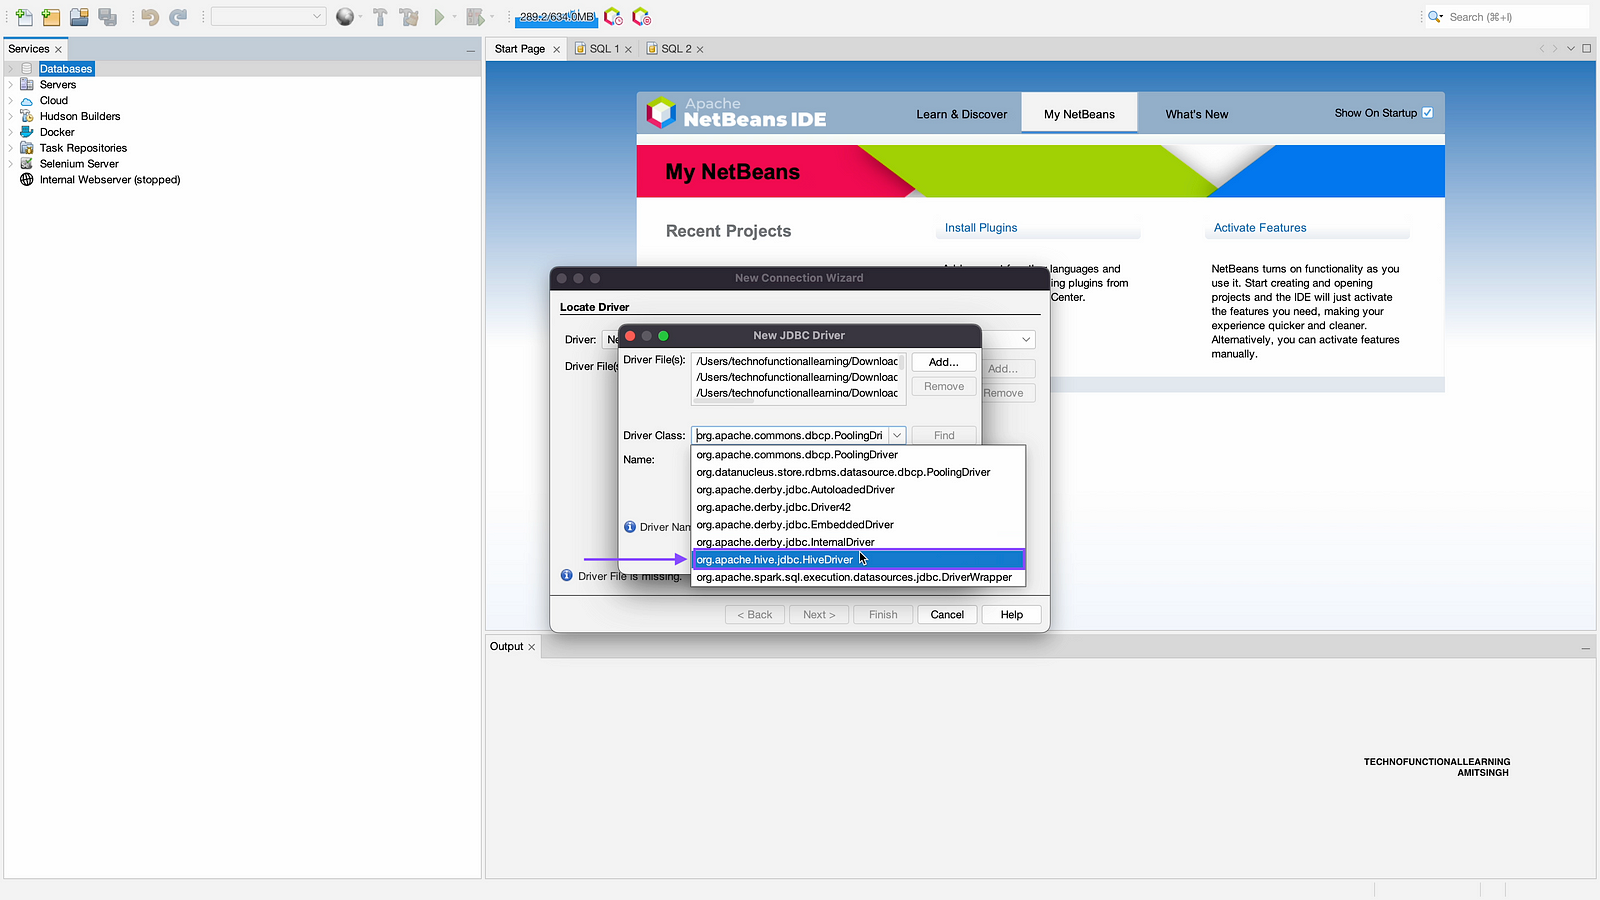Click the Cloud icon in Services tree
Image resolution: width=1600 pixels, height=900 pixels.
[27, 101]
